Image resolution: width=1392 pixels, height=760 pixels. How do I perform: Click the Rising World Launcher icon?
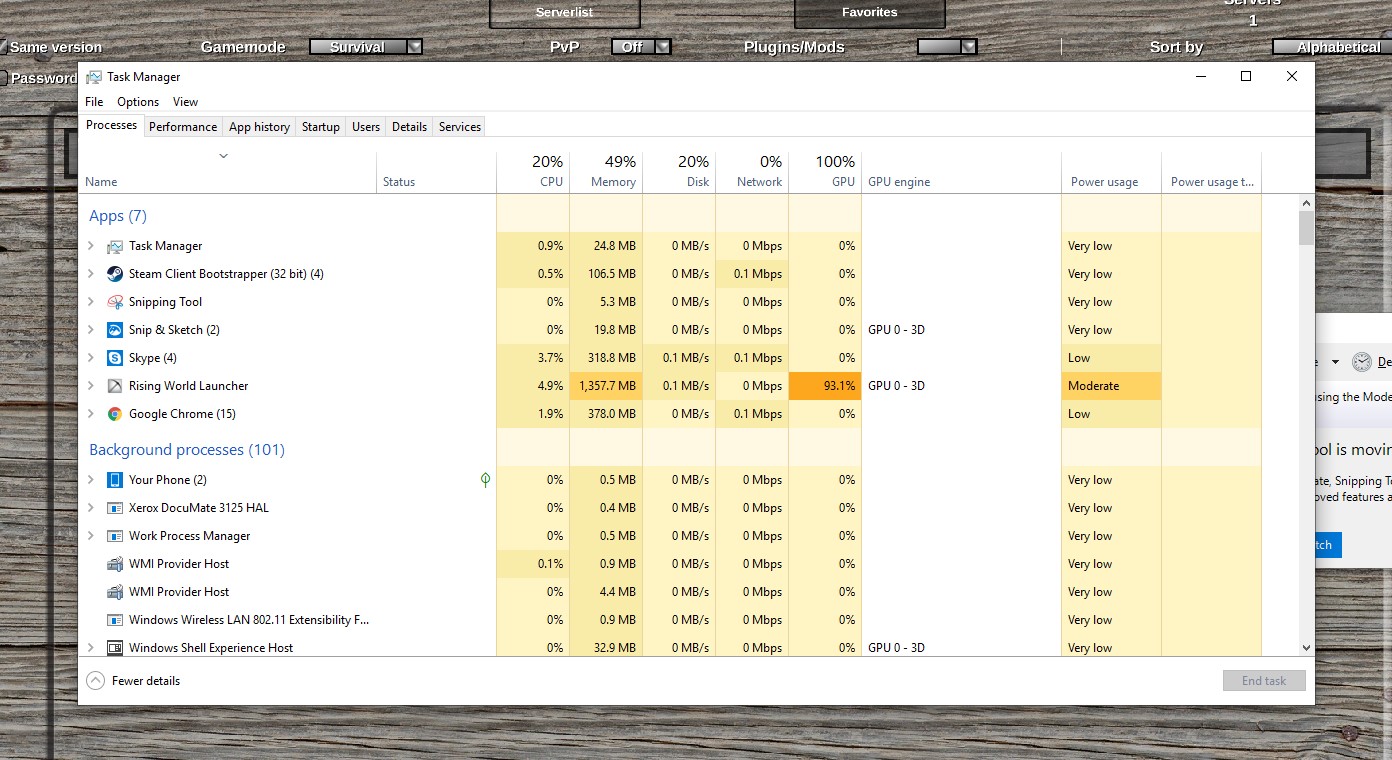(x=114, y=386)
